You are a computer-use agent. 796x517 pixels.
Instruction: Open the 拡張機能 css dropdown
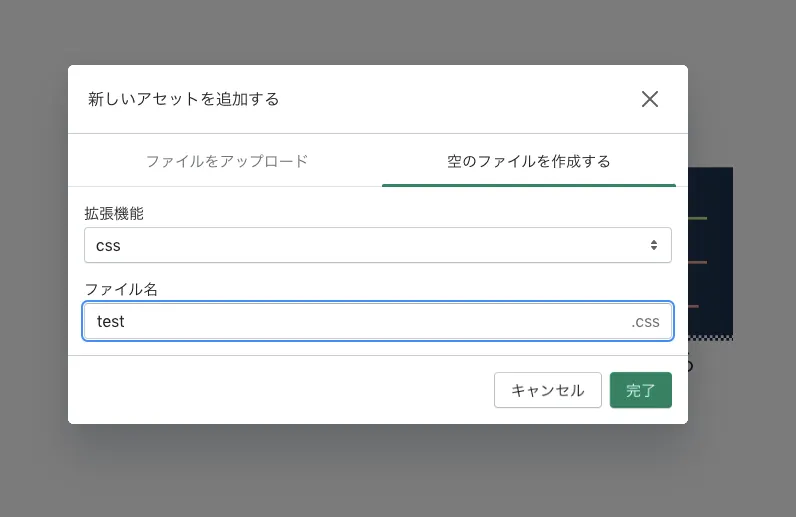(377, 245)
